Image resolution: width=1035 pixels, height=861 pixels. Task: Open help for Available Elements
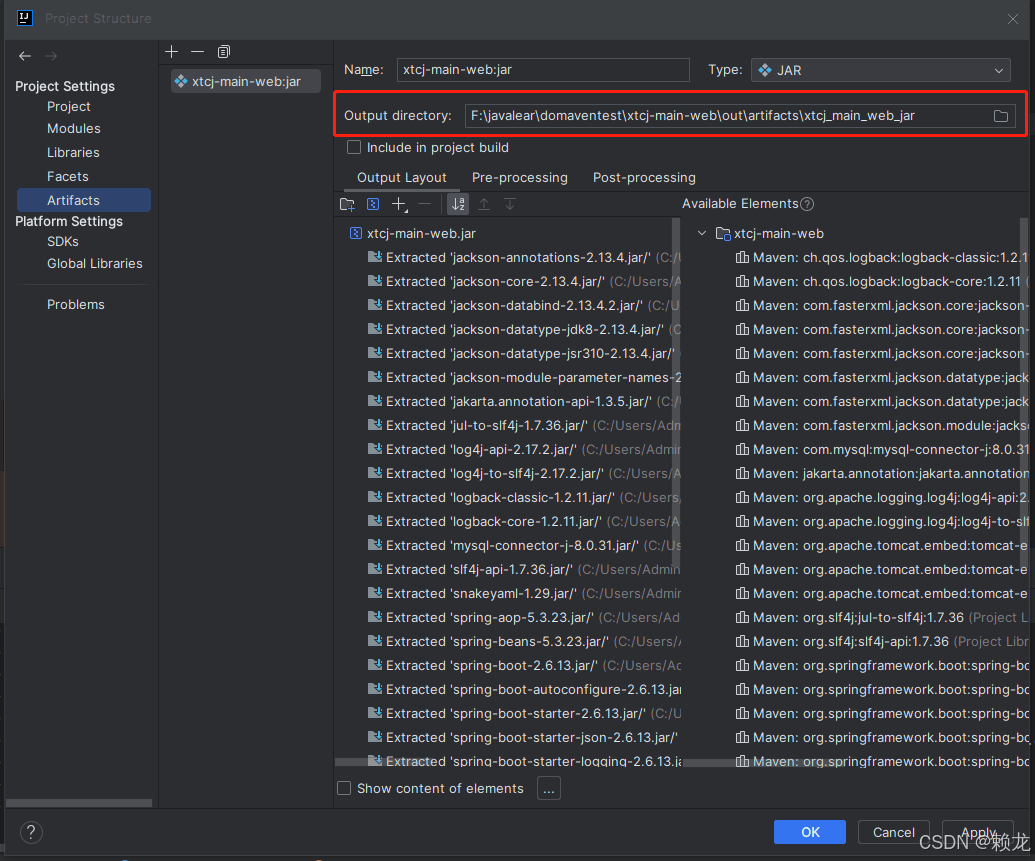tap(807, 204)
